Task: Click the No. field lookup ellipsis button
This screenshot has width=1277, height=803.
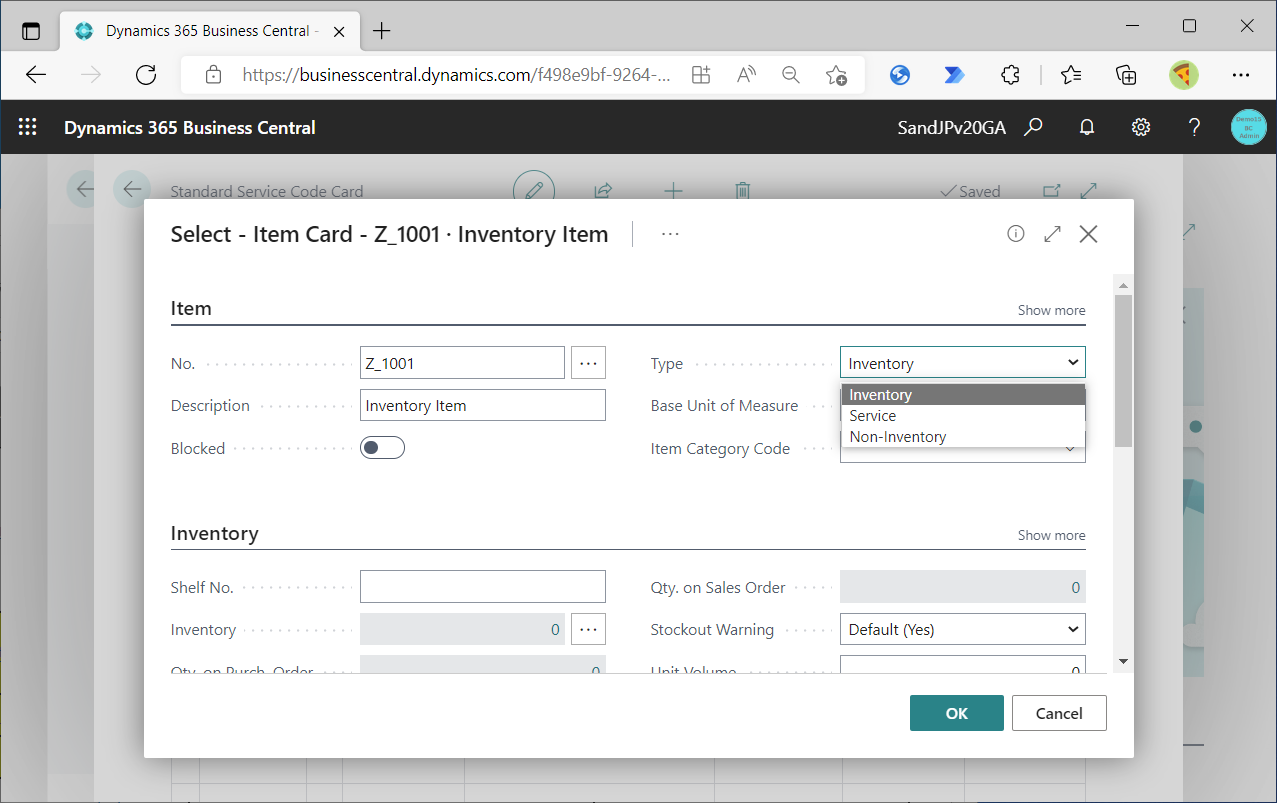Action: (x=588, y=363)
